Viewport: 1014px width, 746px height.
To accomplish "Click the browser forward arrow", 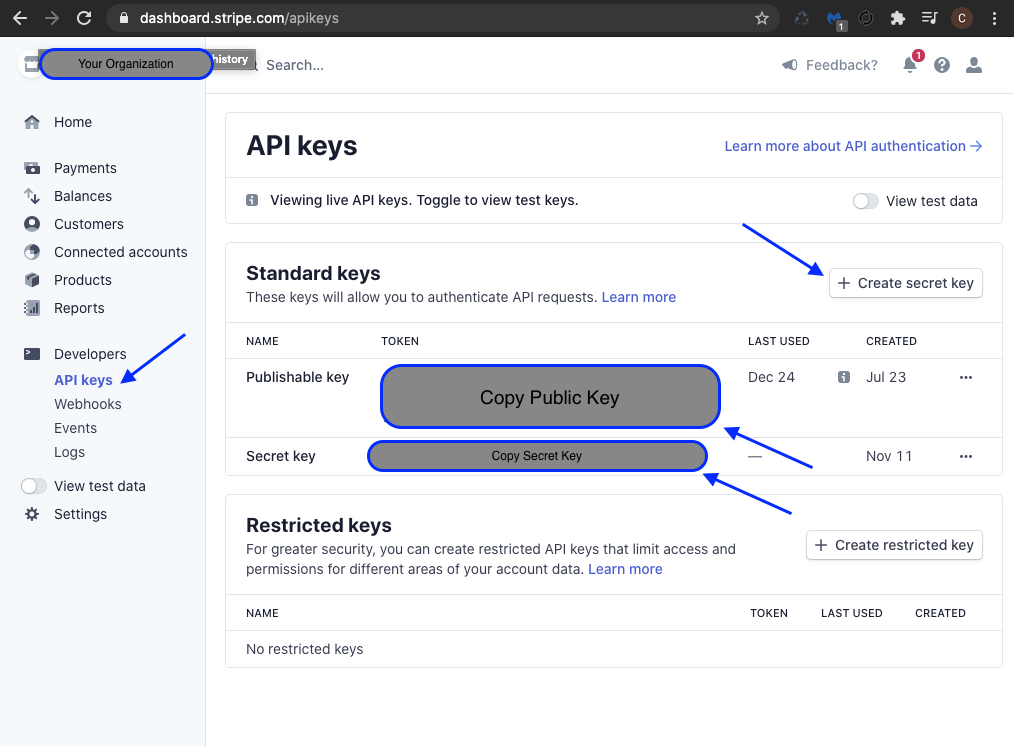I will click(x=52, y=18).
